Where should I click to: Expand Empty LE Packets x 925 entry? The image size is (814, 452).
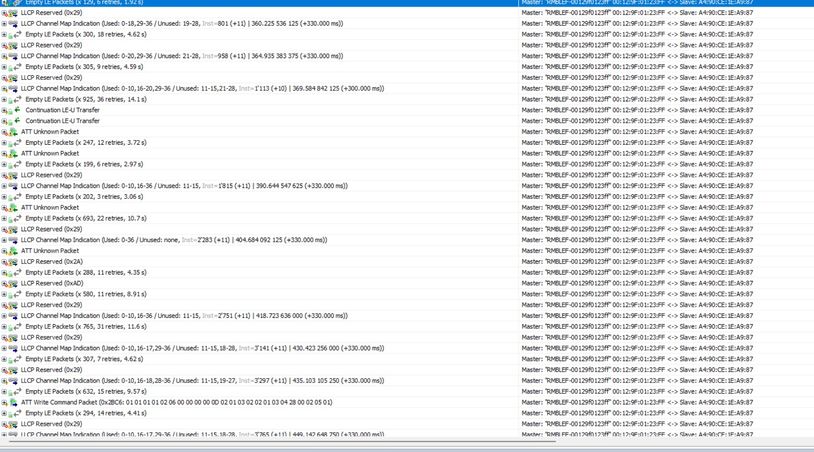coord(4,100)
